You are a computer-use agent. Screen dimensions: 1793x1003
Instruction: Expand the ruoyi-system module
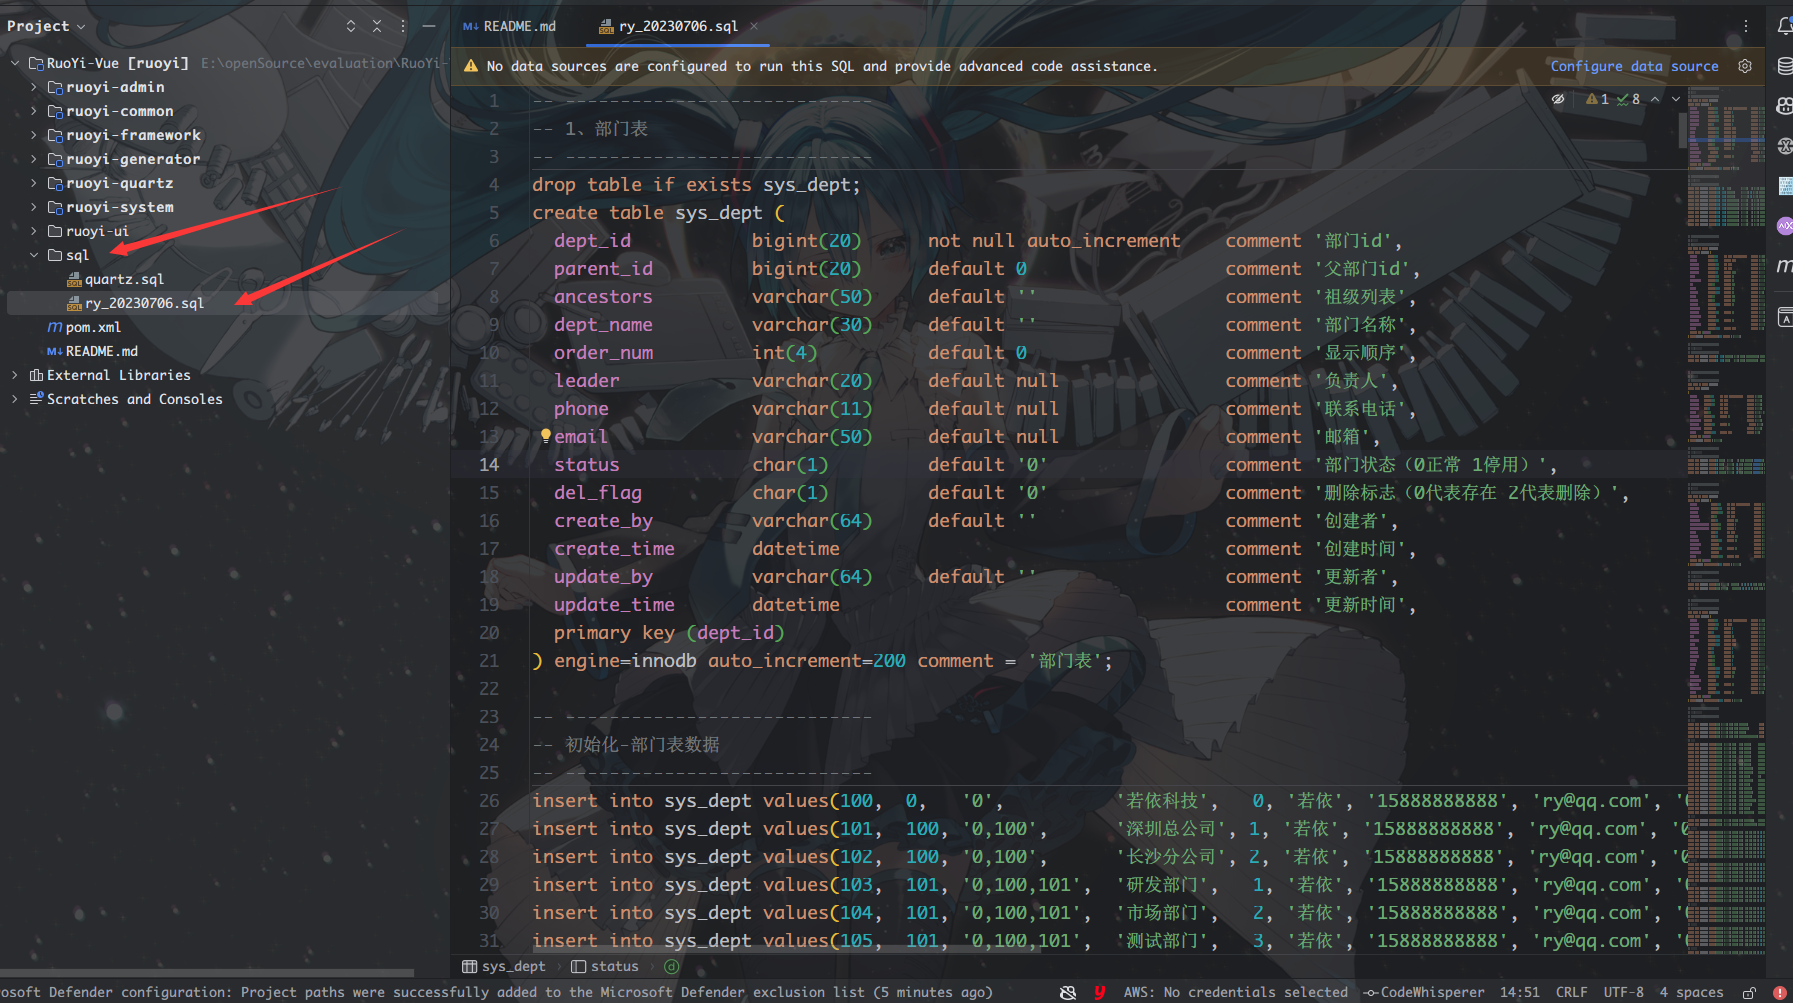(x=34, y=207)
